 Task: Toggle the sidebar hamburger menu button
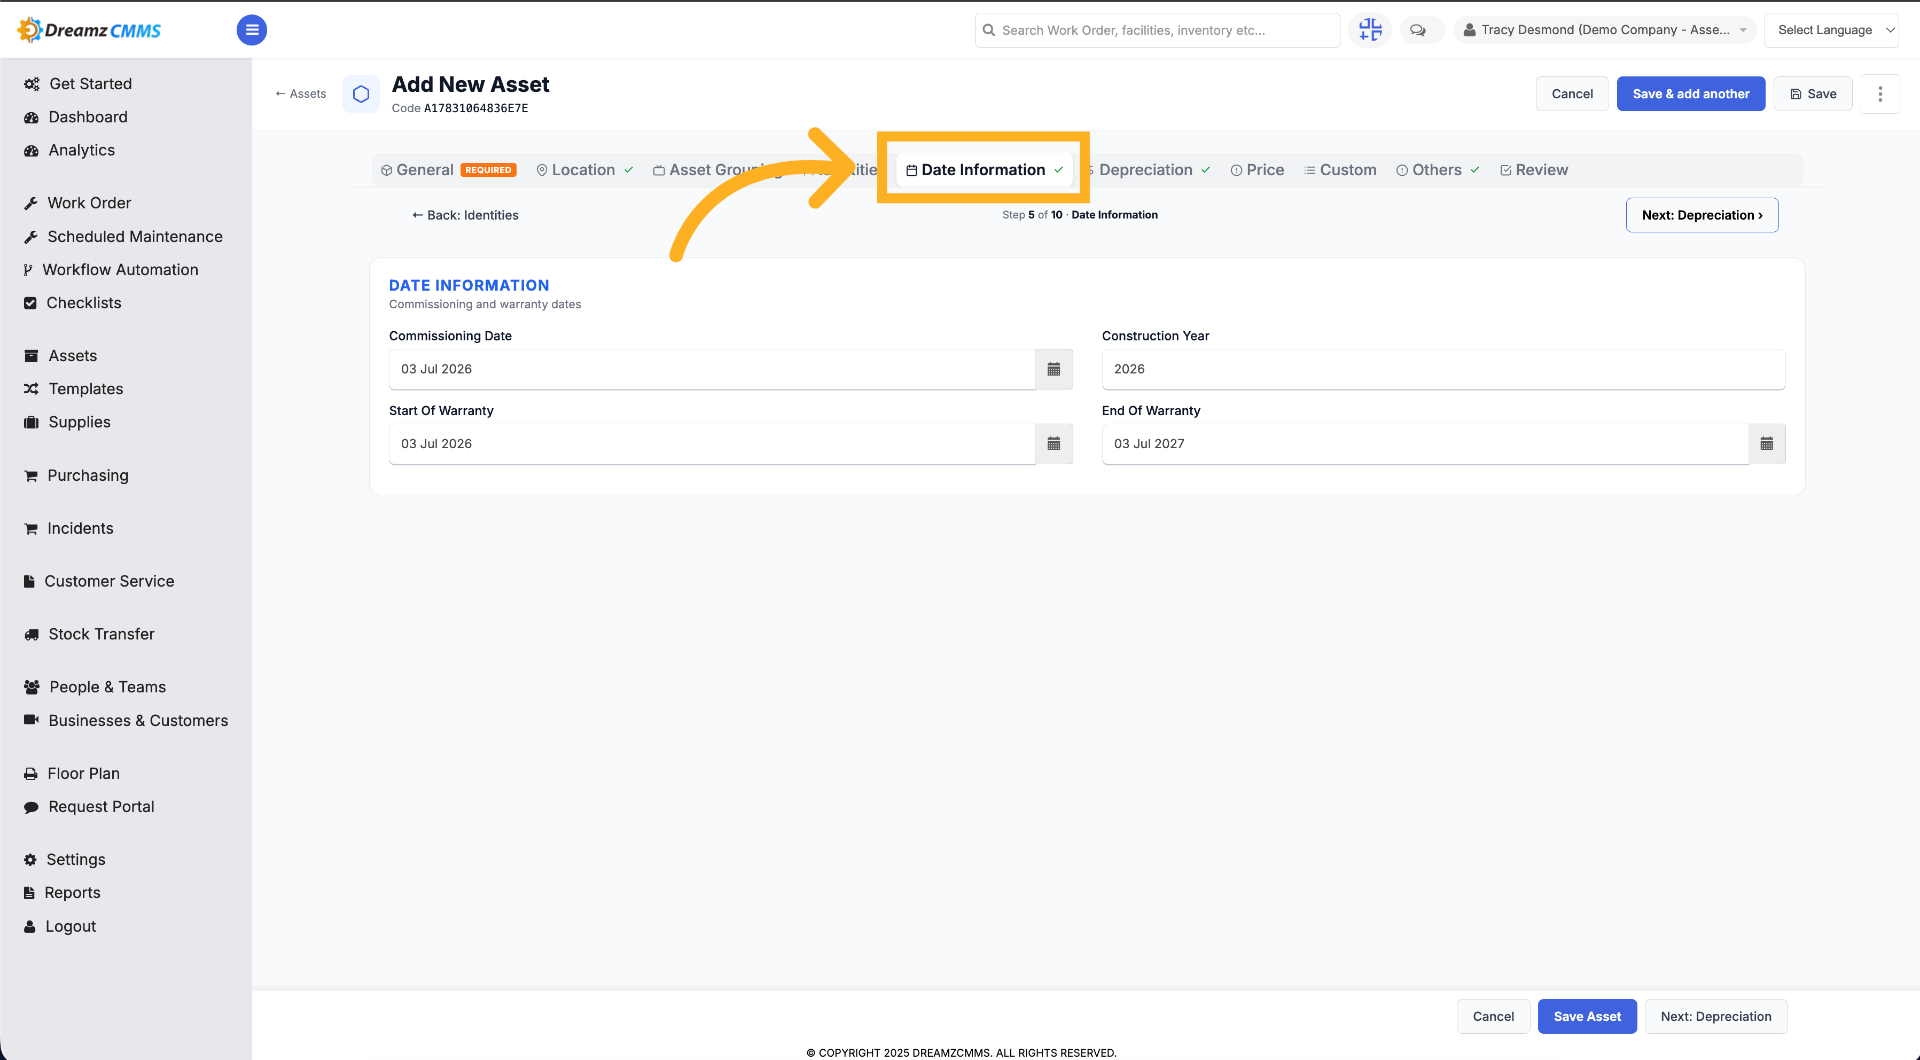[x=252, y=30]
